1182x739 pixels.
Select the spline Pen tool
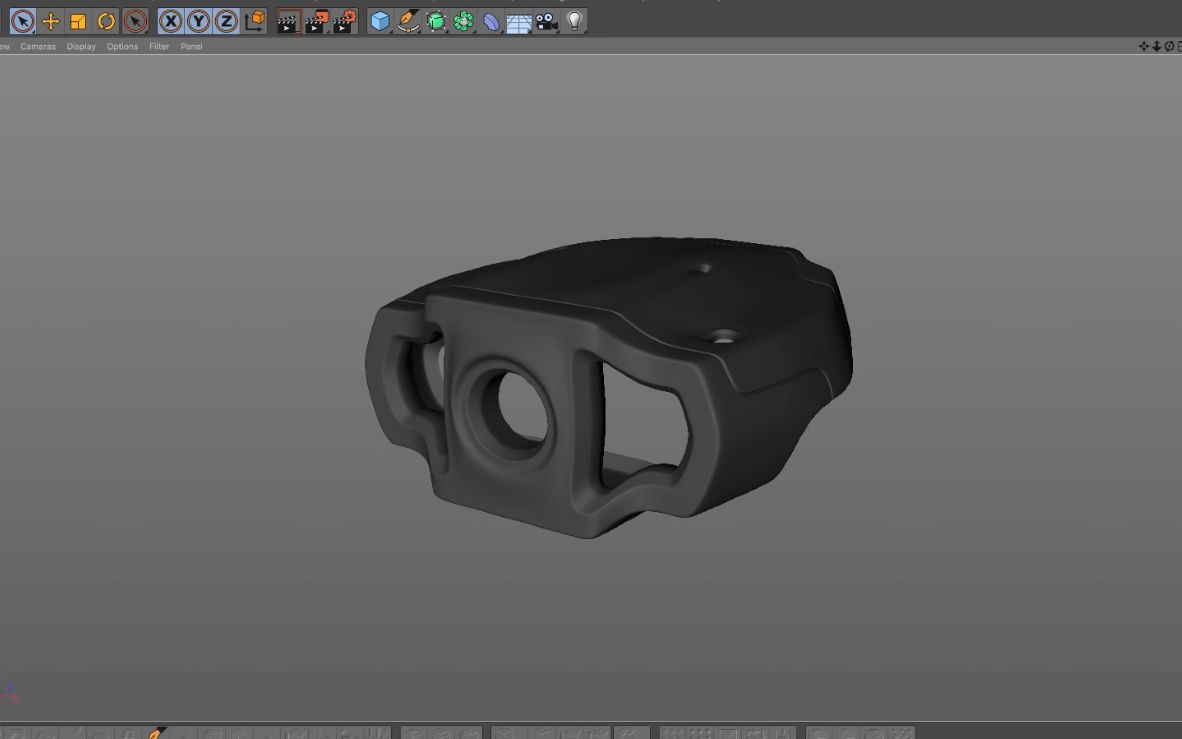(x=409, y=20)
